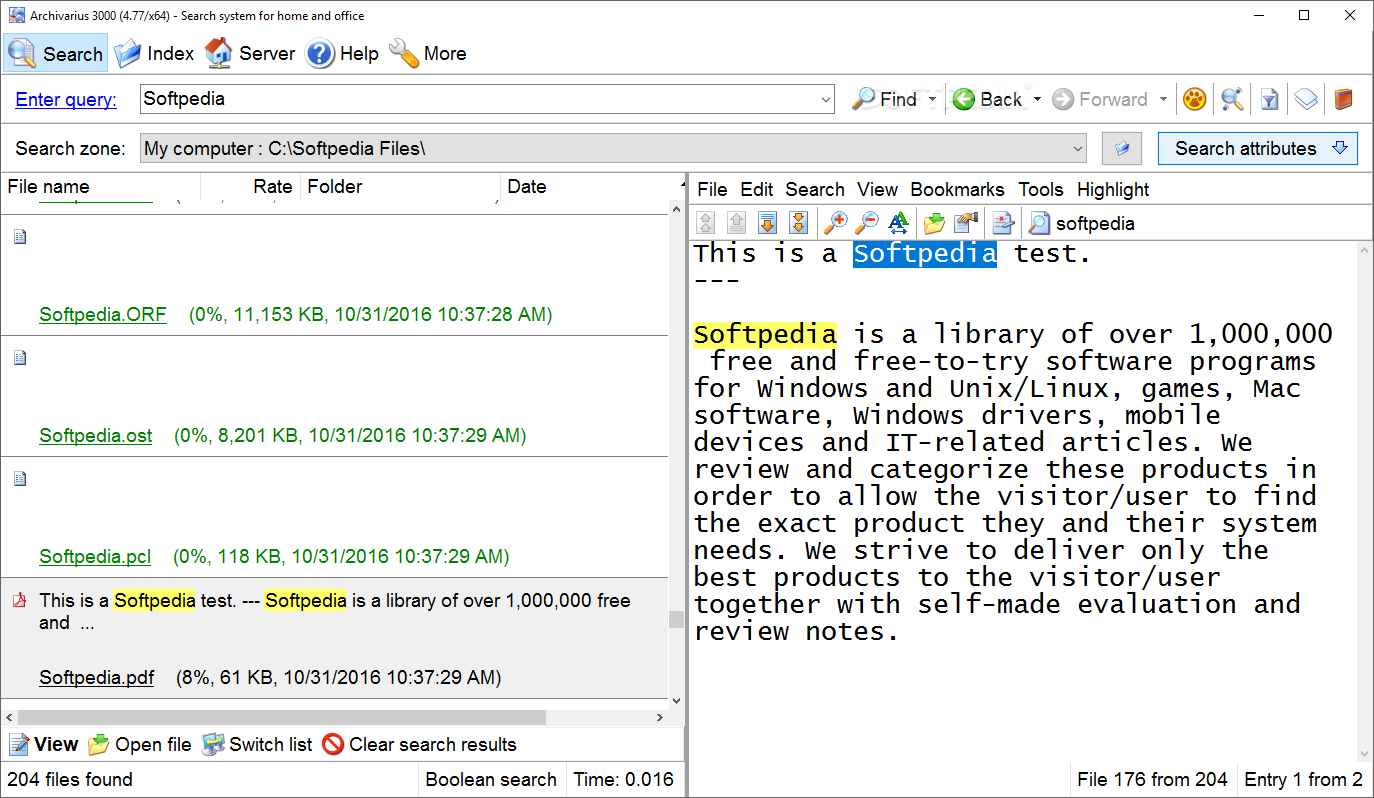Screen dimensions: 1374x798
Task: Open the Softpedia.ost file link
Action: tap(96, 436)
